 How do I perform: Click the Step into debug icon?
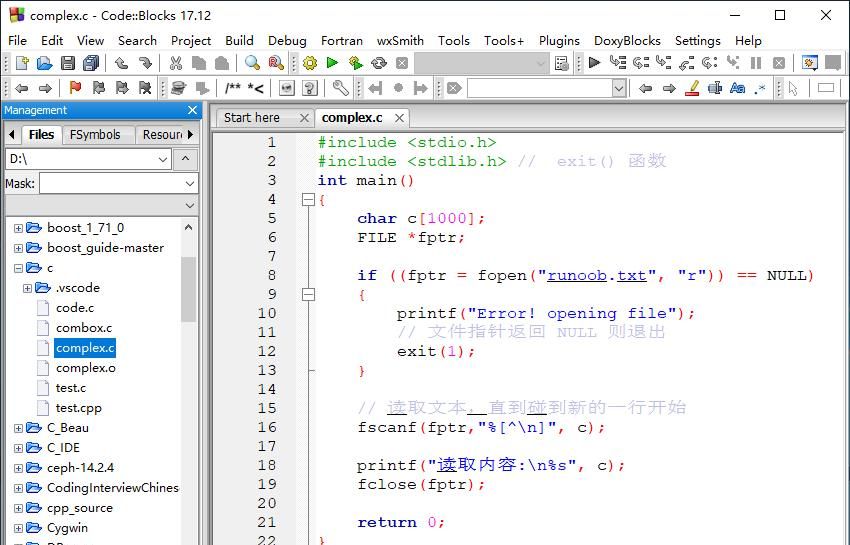click(664, 63)
